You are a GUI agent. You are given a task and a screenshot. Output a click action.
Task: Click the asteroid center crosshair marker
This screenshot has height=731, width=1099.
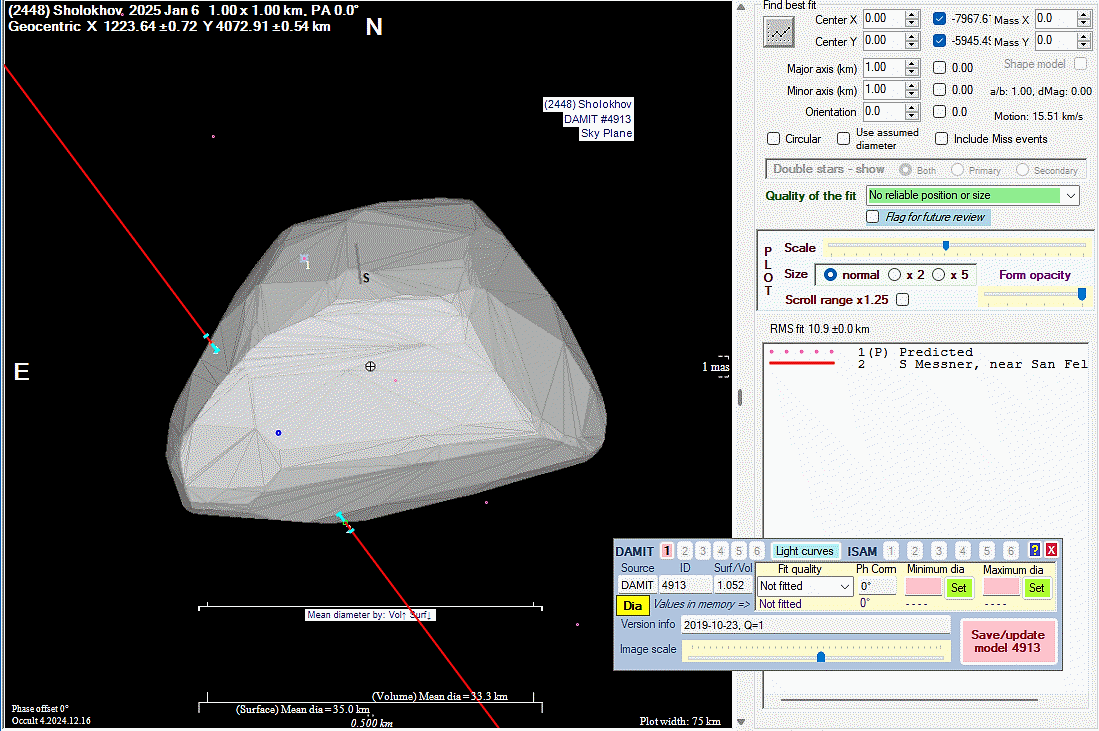point(370,367)
